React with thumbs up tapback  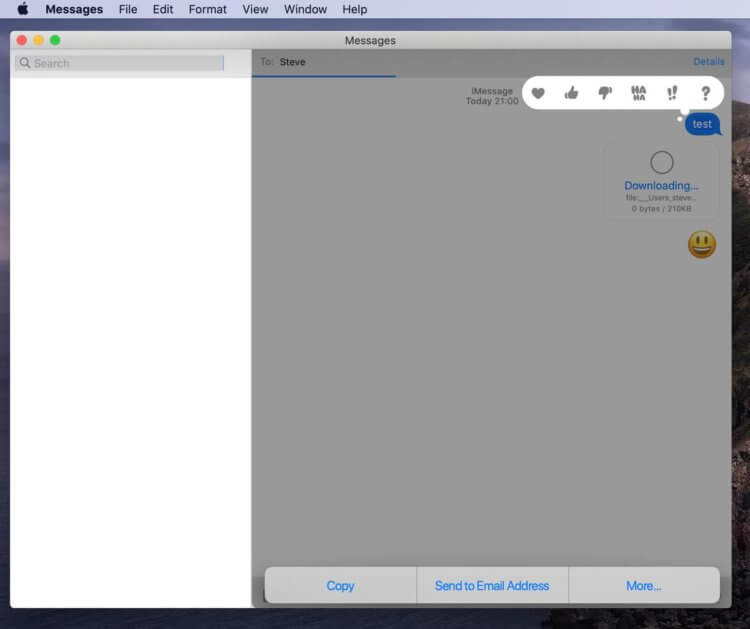pyautogui.click(x=571, y=93)
